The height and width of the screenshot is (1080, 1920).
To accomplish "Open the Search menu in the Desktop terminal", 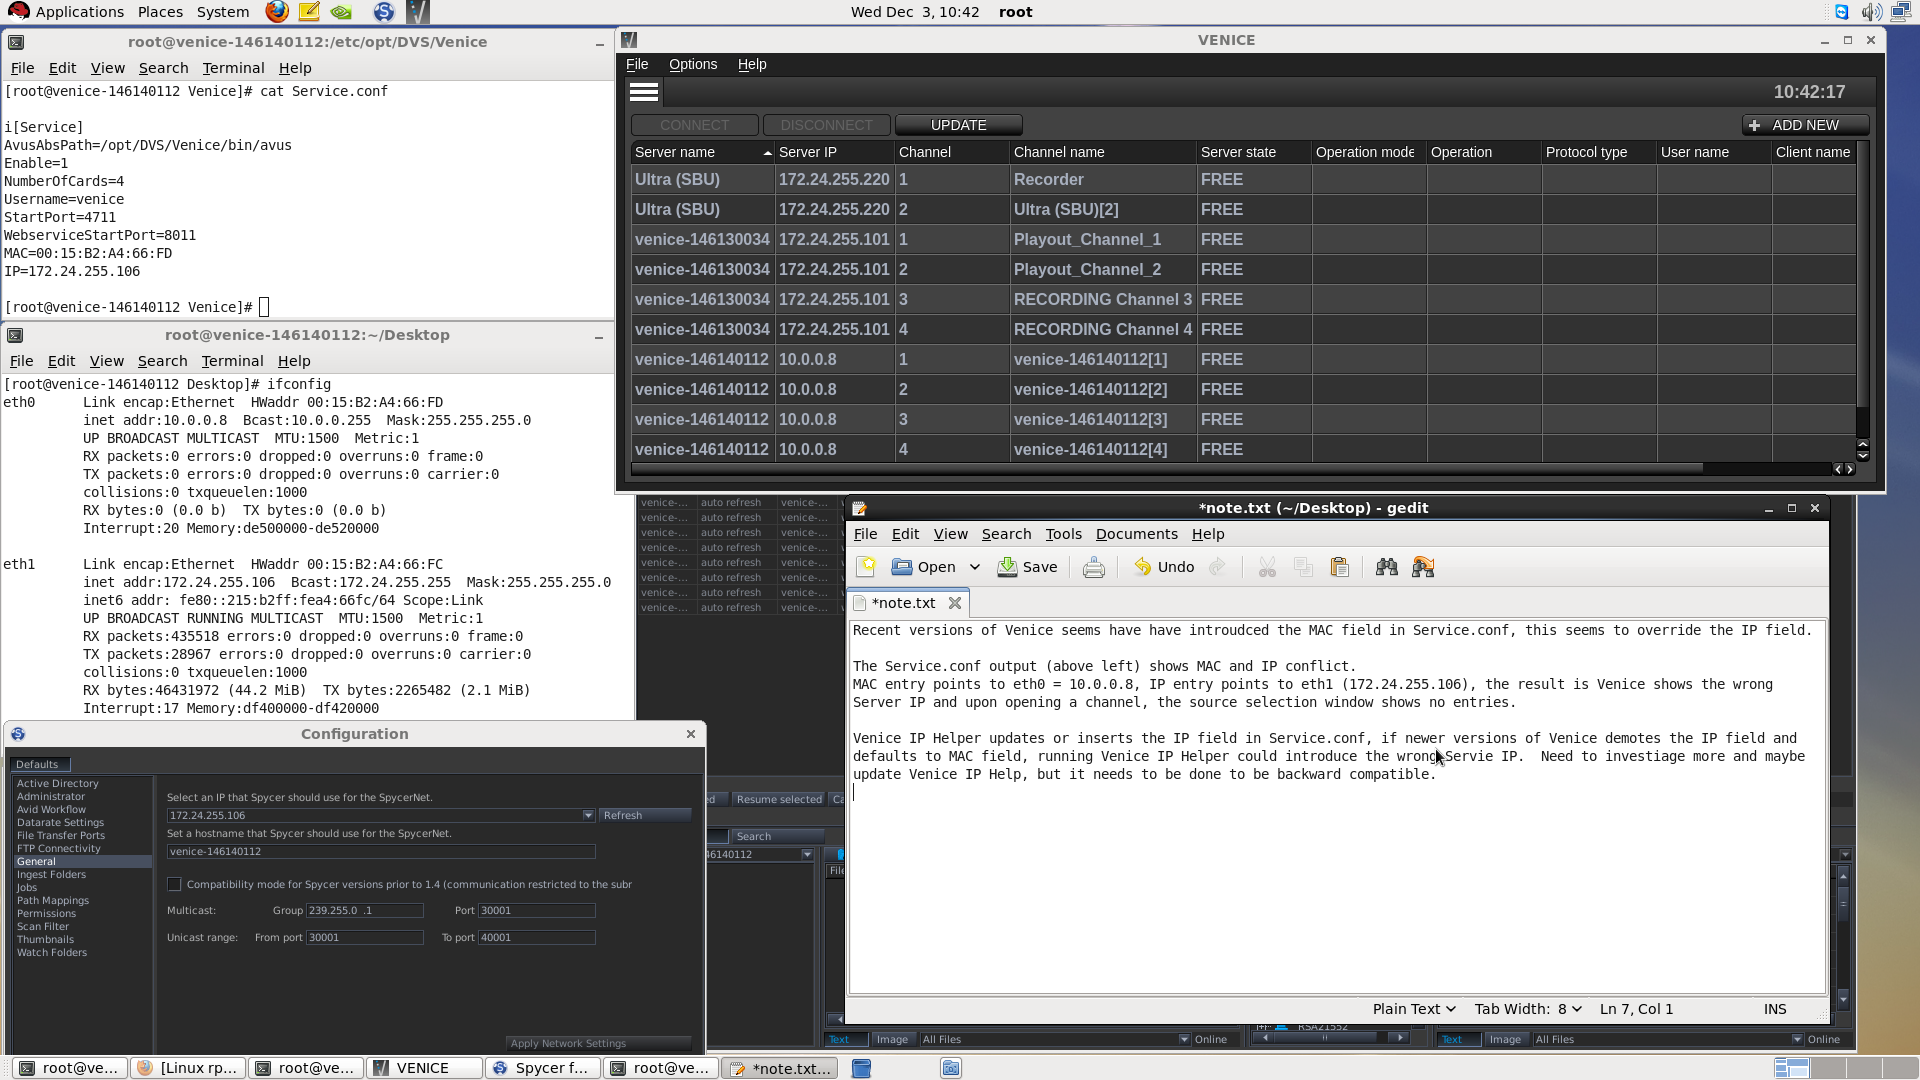I will (162, 361).
